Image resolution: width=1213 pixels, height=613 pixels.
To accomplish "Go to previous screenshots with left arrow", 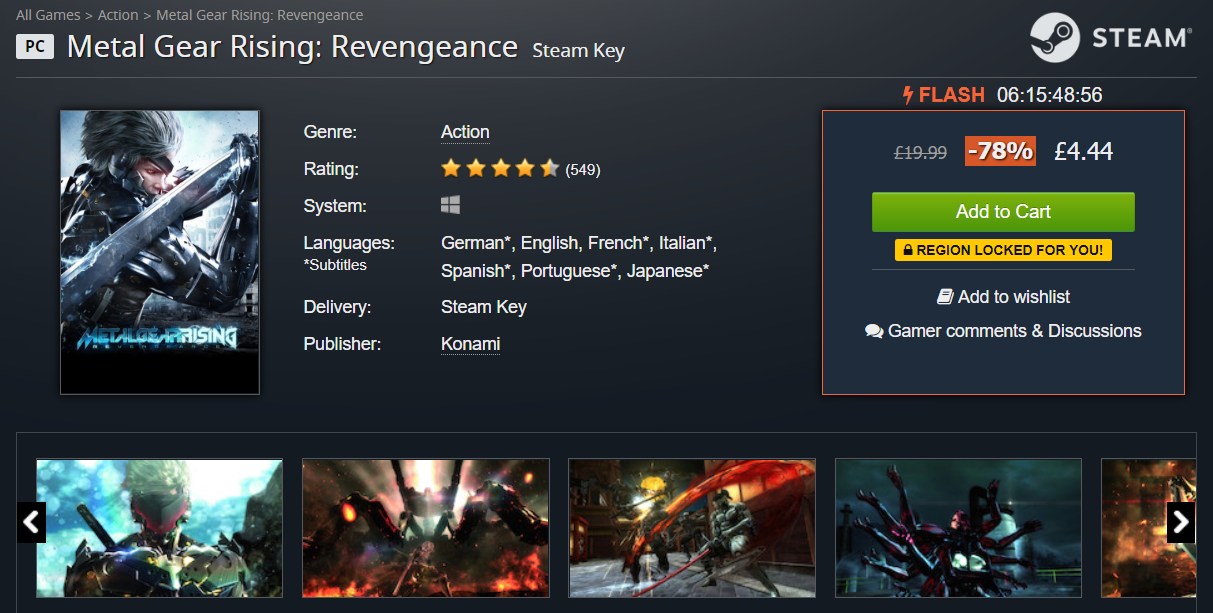I will point(32,521).
